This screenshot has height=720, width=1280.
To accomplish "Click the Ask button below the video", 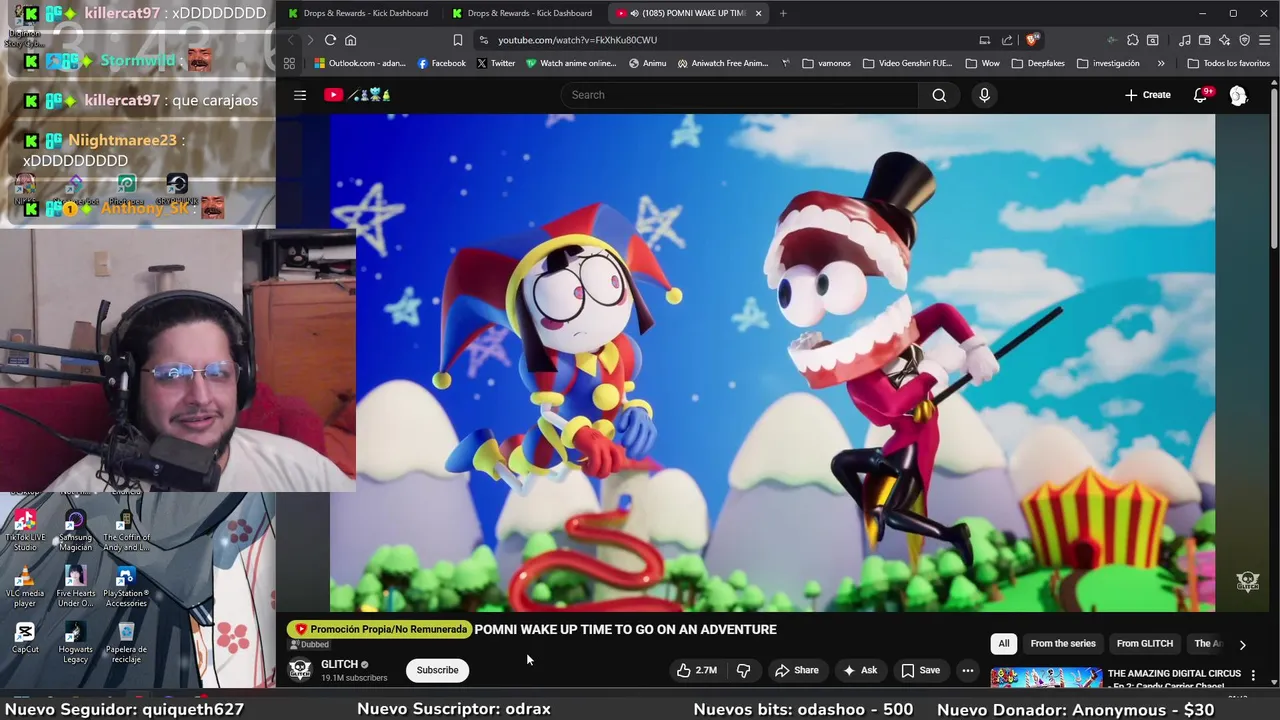I will pos(859,670).
